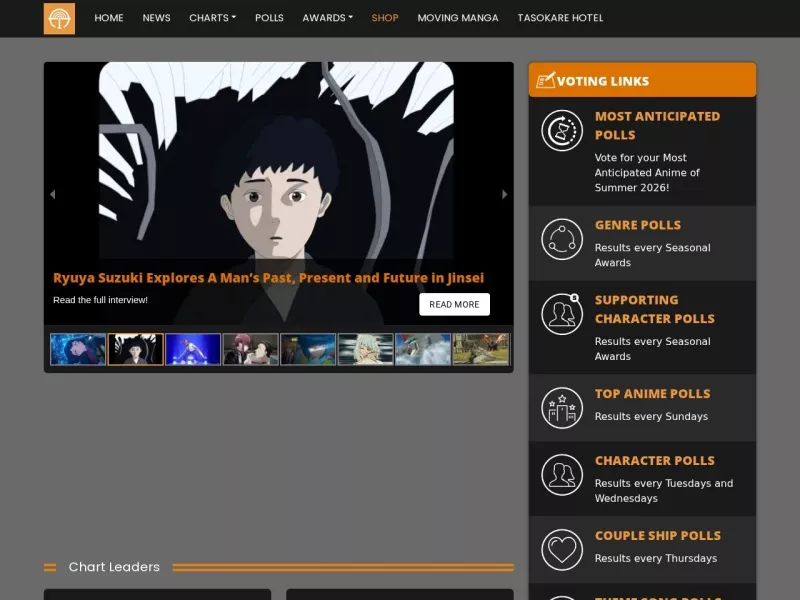Open the Tasokare Hotel nav item
This screenshot has width=800, height=600.
click(560, 18)
